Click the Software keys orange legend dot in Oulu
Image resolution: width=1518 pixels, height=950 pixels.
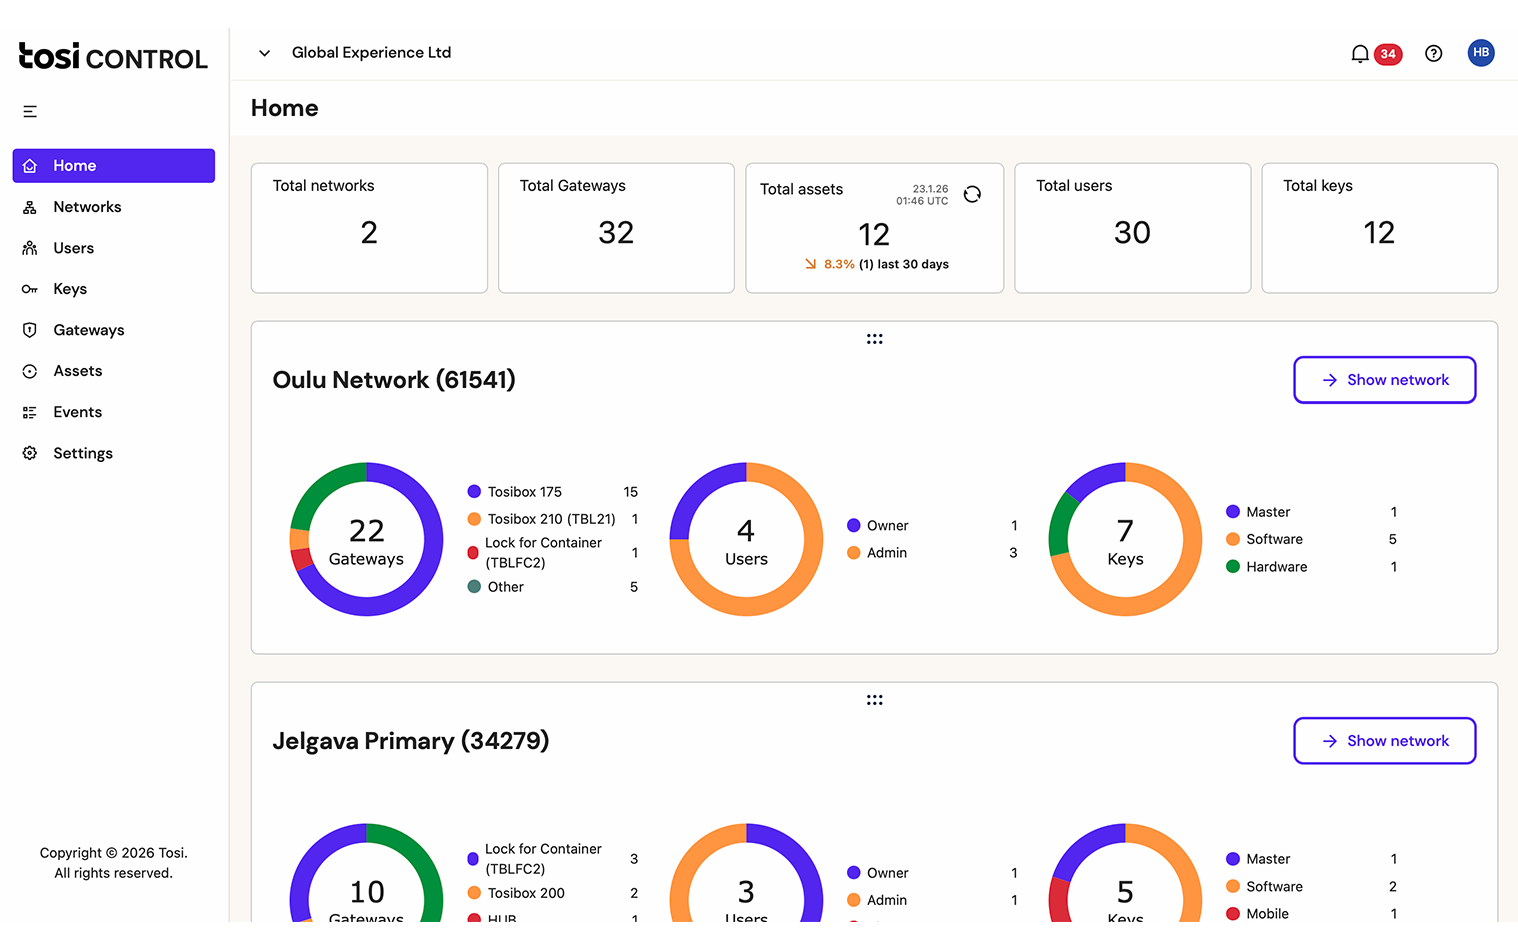(x=1233, y=539)
